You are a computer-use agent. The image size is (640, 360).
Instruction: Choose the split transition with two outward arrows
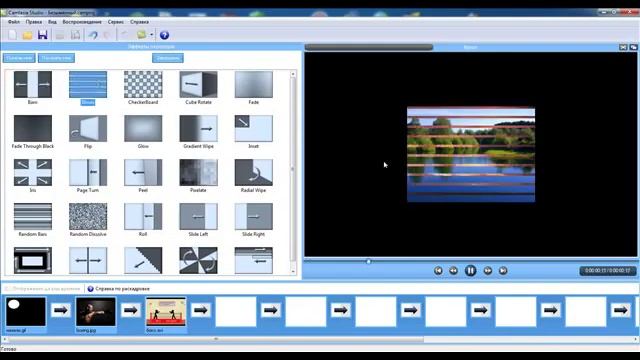pos(88,260)
